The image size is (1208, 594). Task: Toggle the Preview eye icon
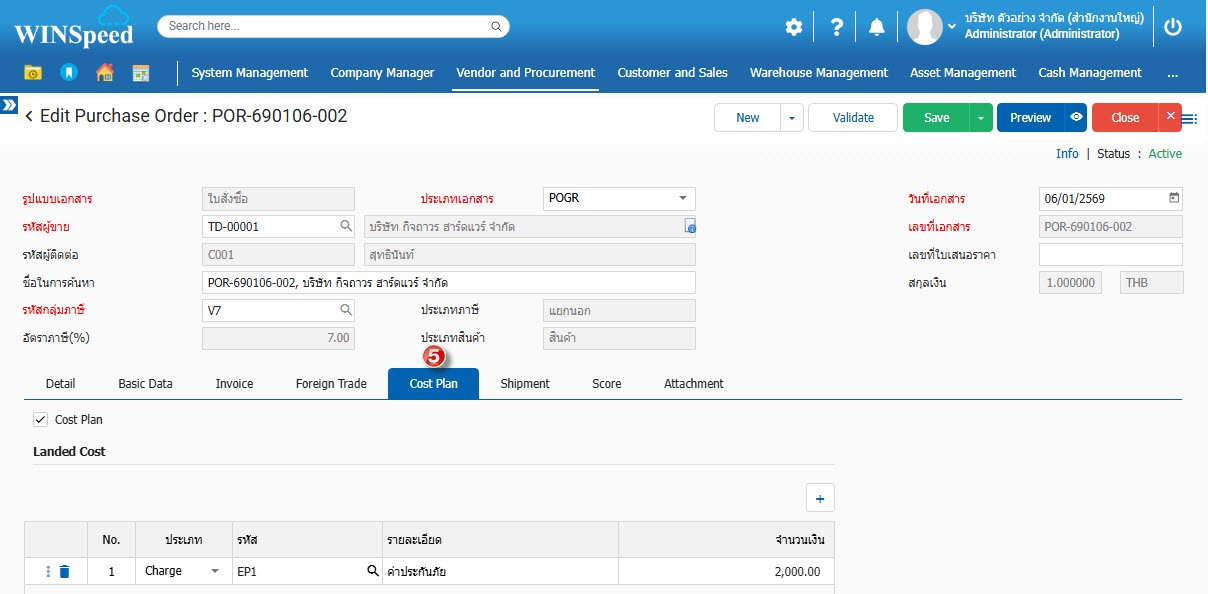click(x=1075, y=118)
